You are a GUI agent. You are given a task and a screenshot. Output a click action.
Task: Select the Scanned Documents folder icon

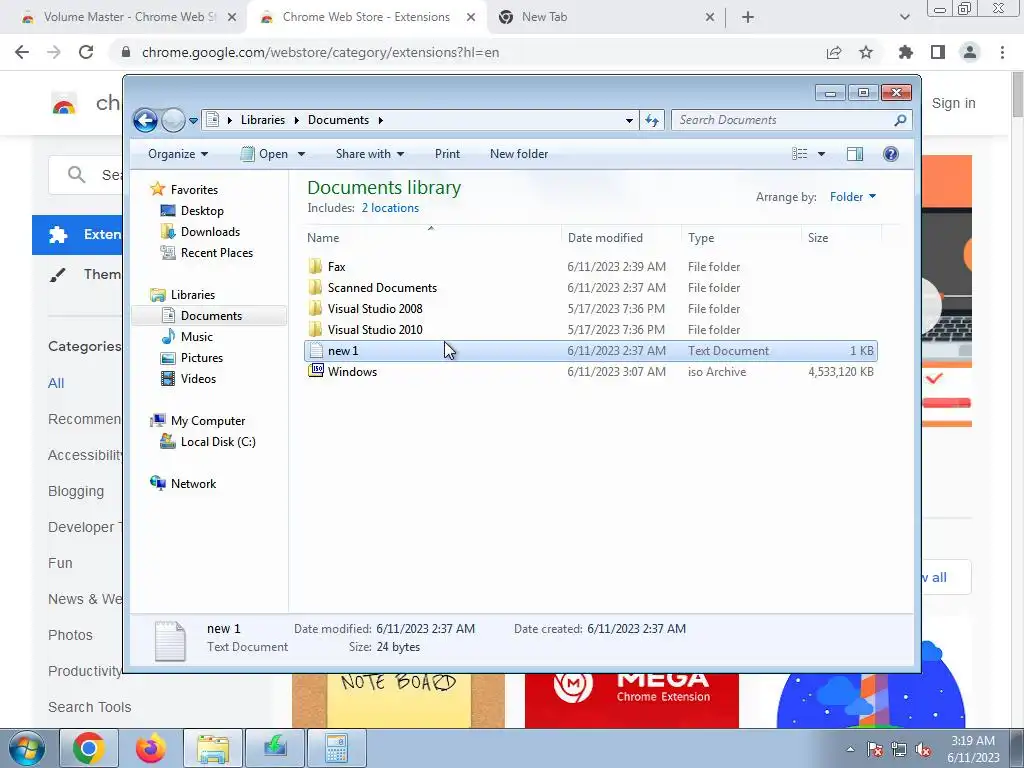pyautogui.click(x=316, y=287)
